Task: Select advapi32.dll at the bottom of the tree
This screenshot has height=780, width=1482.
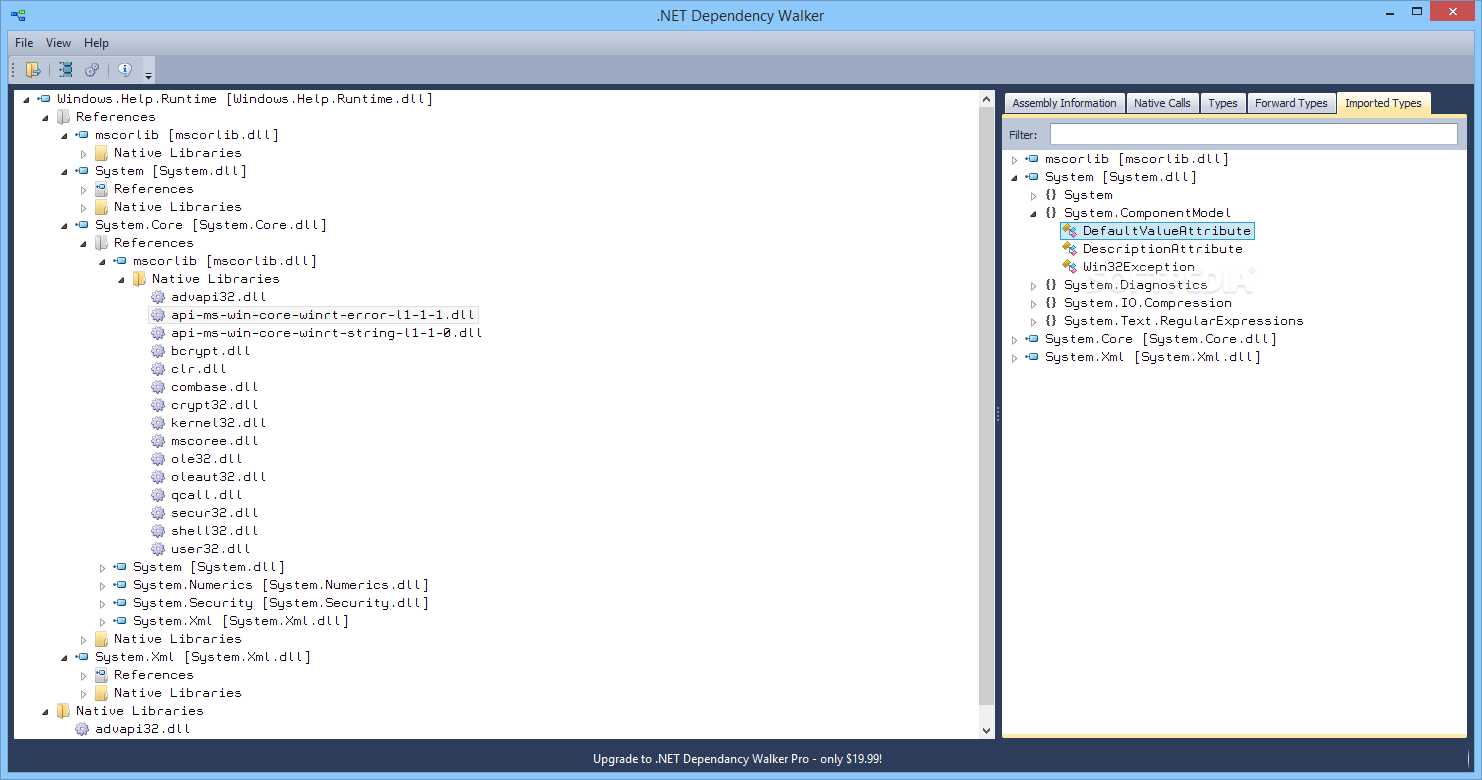Action: [142, 729]
